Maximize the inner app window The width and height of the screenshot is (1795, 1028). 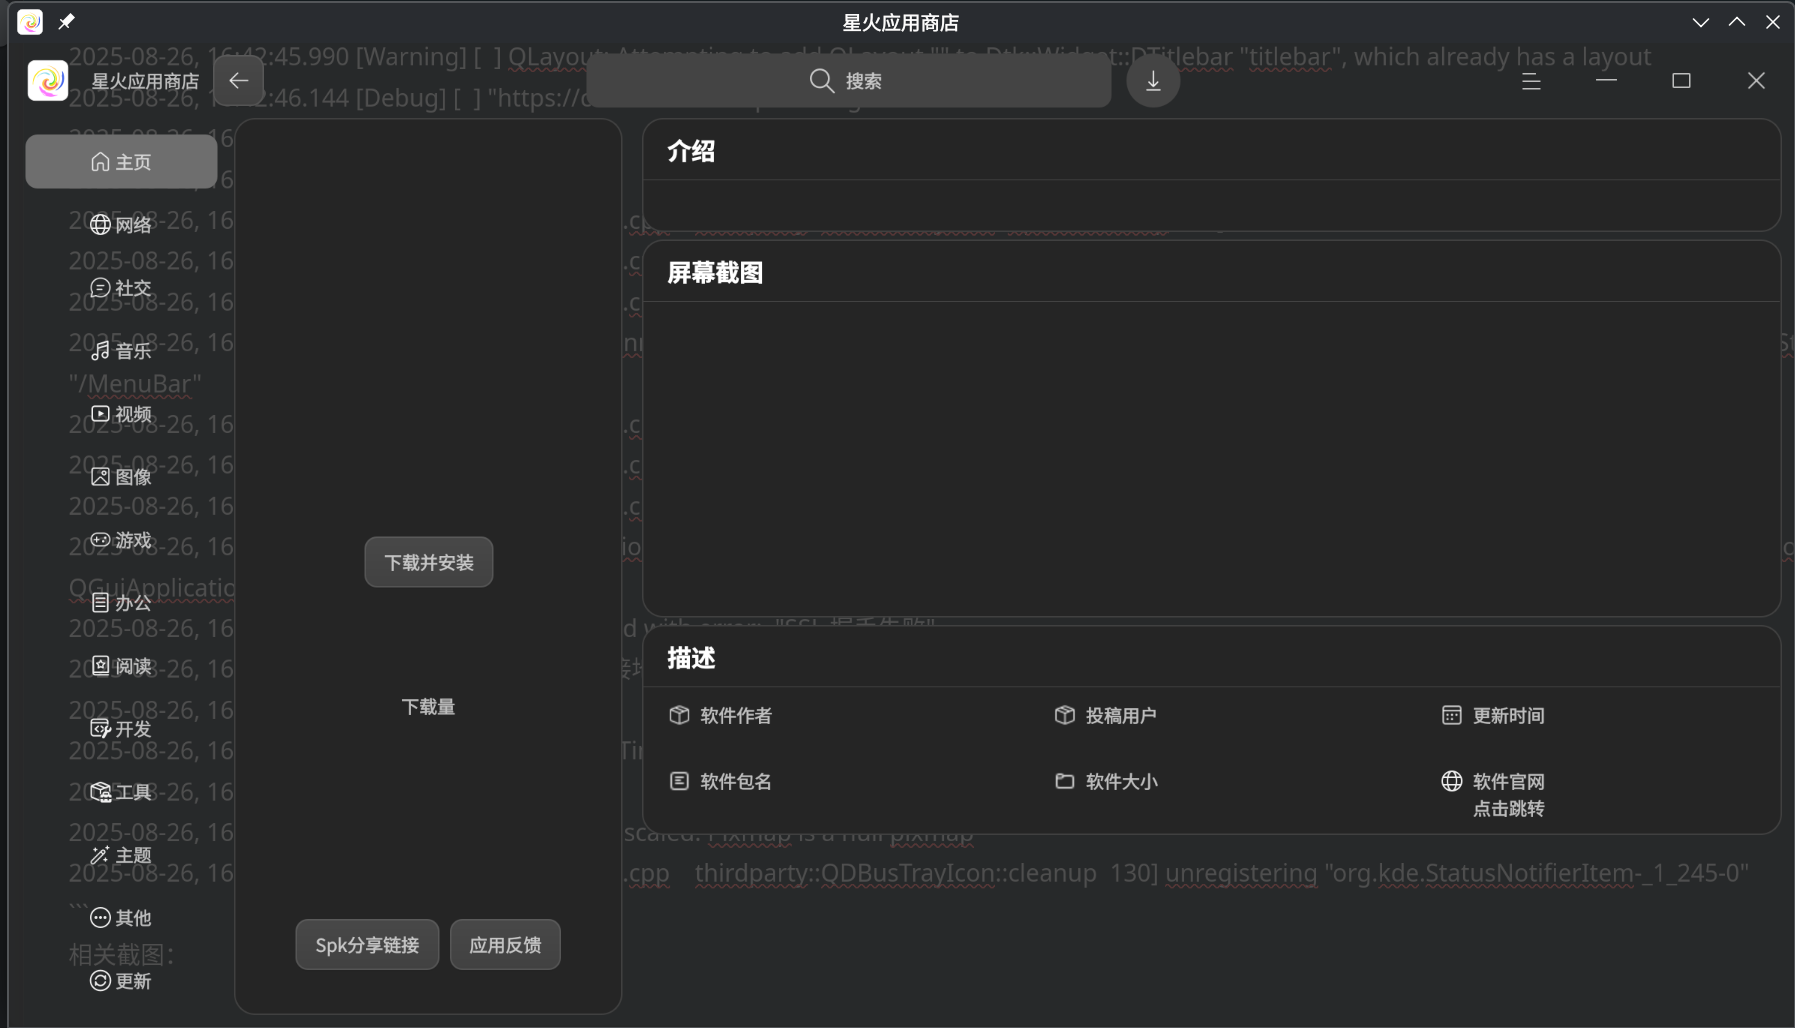1681,81
